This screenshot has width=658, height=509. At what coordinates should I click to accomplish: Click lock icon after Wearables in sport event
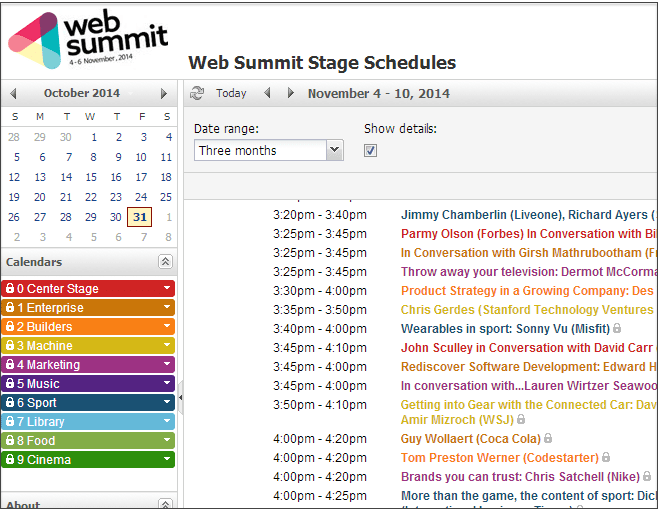point(617,328)
